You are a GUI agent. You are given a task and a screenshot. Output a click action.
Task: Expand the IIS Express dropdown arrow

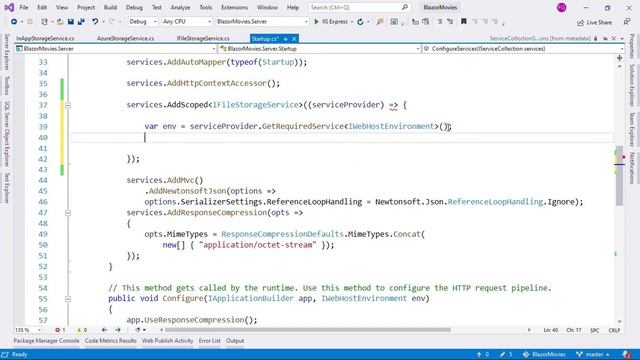coord(351,22)
